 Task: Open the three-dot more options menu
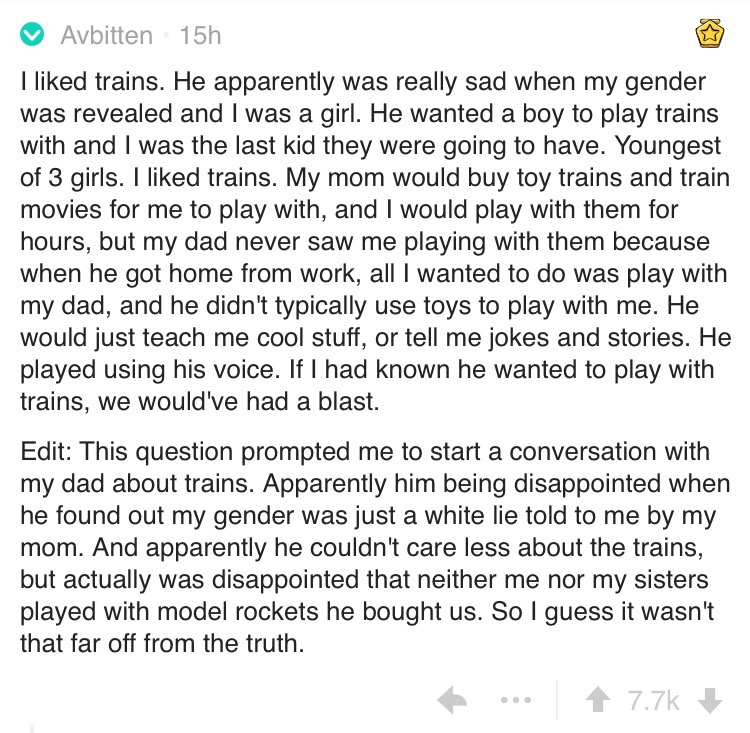pyautogui.click(x=516, y=700)
